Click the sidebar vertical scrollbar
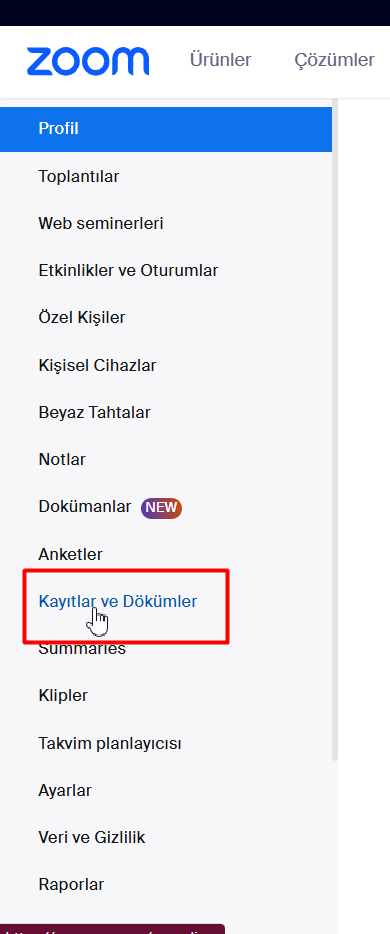Viewport: 390px width, 934px height. pyautogui.click(x=335, y=429)
